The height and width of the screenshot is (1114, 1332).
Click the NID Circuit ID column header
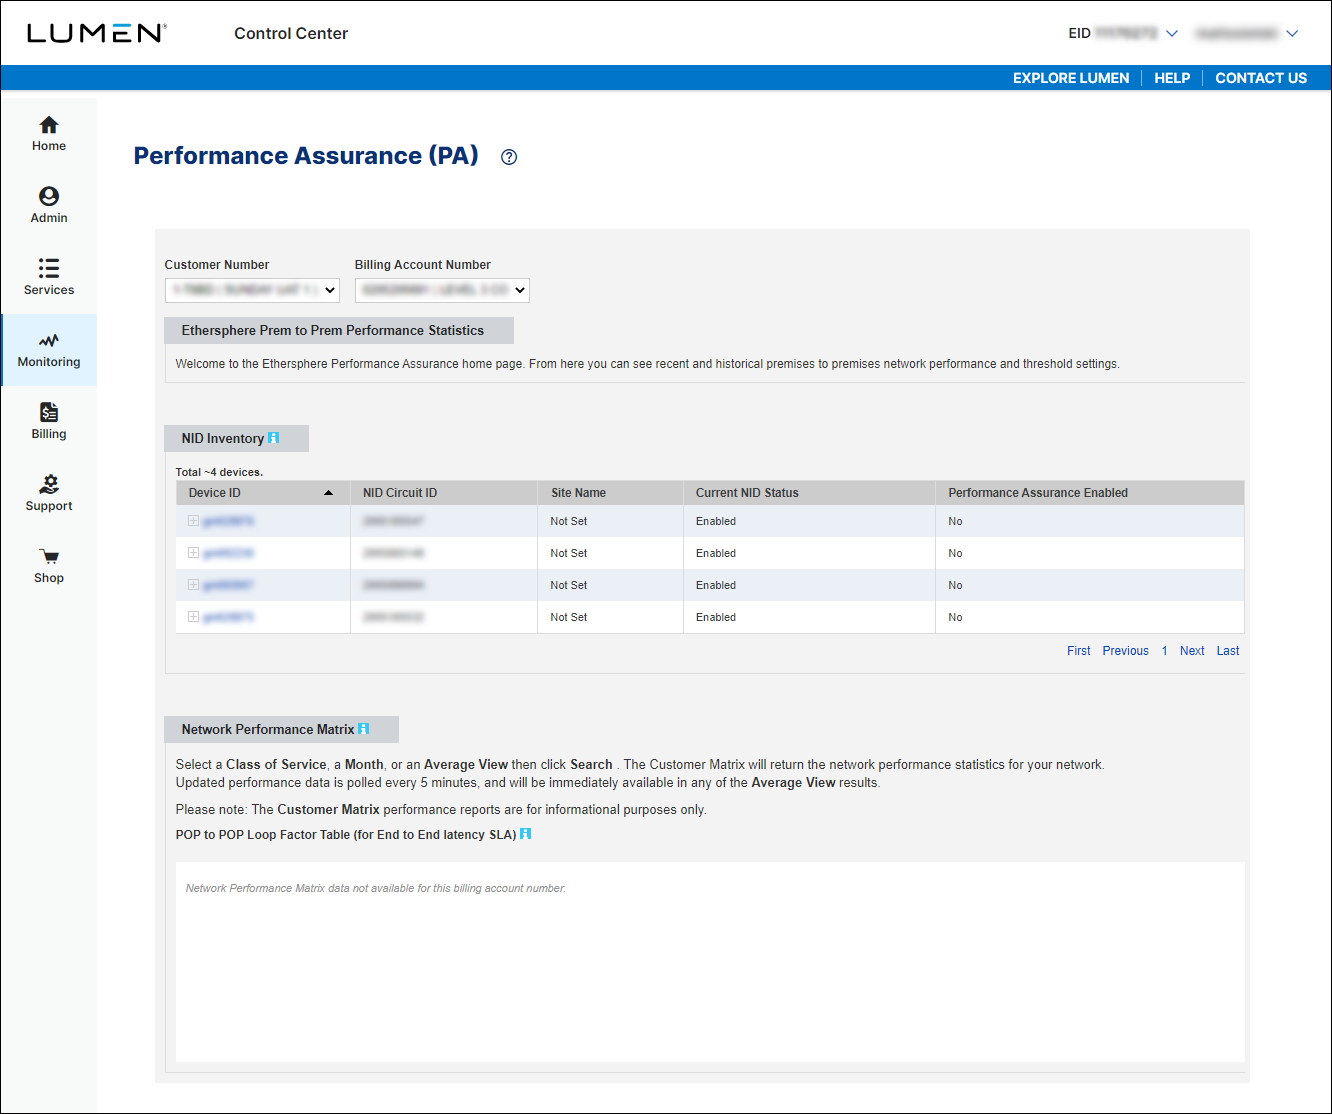444,493
